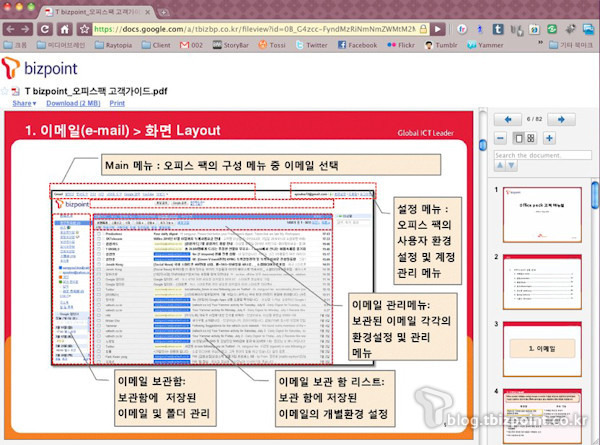Open the puzzle piece extension icon
The height and width of the screenshot is (445, 600).
pyautogui.click(x=571, y=29)
